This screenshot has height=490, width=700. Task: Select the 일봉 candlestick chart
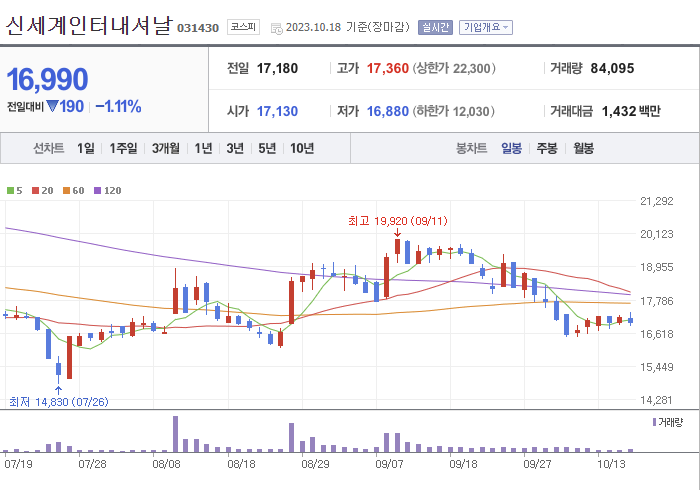pyautogui.click(x=511, y=148)
